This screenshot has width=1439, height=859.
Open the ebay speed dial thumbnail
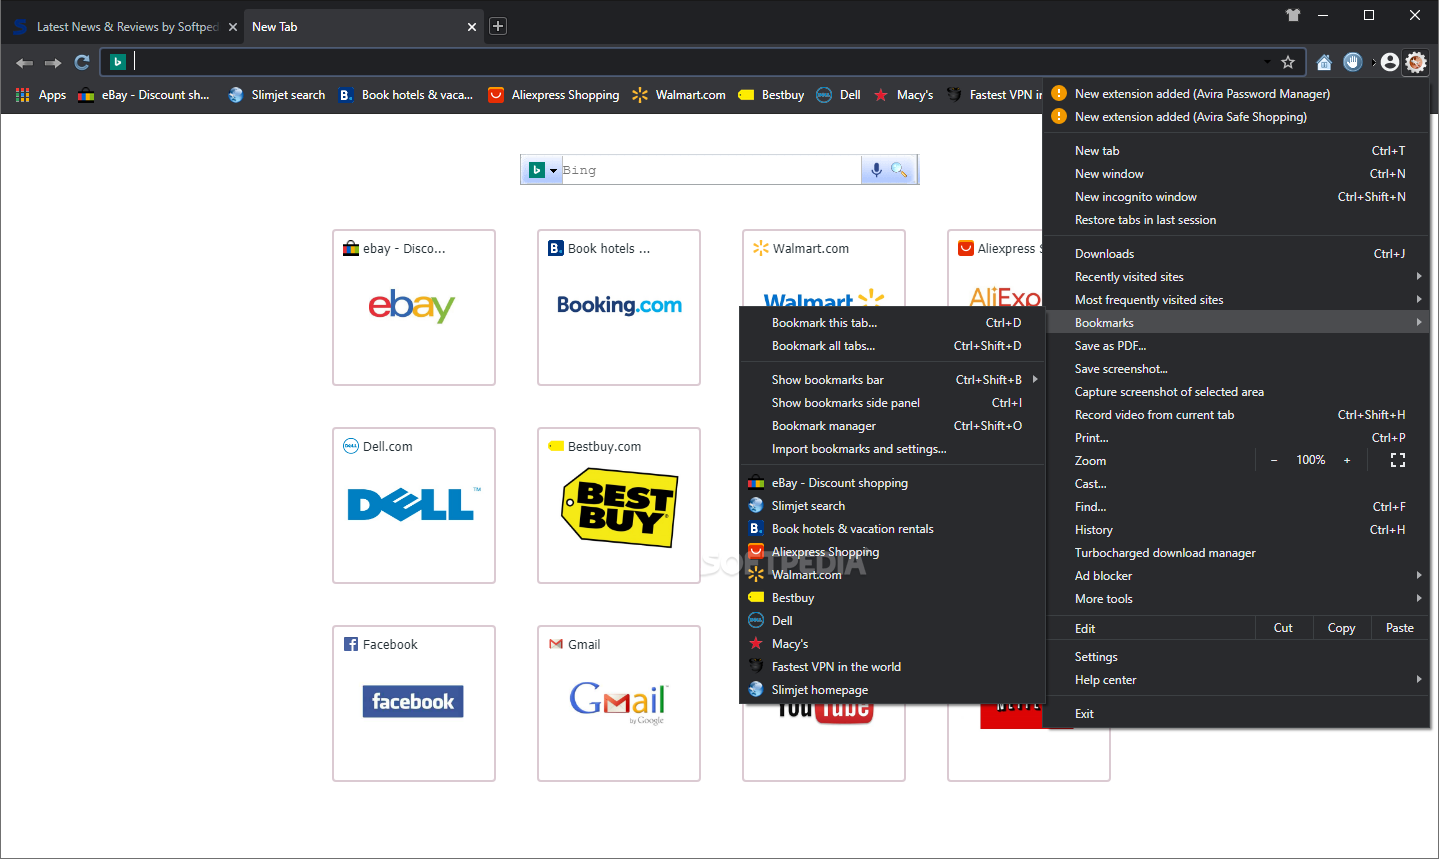414,307
